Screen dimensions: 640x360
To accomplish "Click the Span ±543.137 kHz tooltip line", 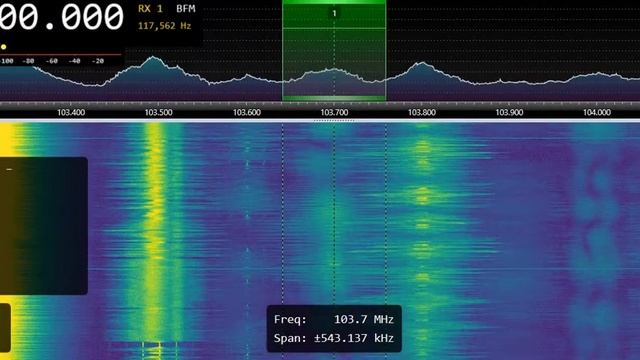I will [334, 338].
